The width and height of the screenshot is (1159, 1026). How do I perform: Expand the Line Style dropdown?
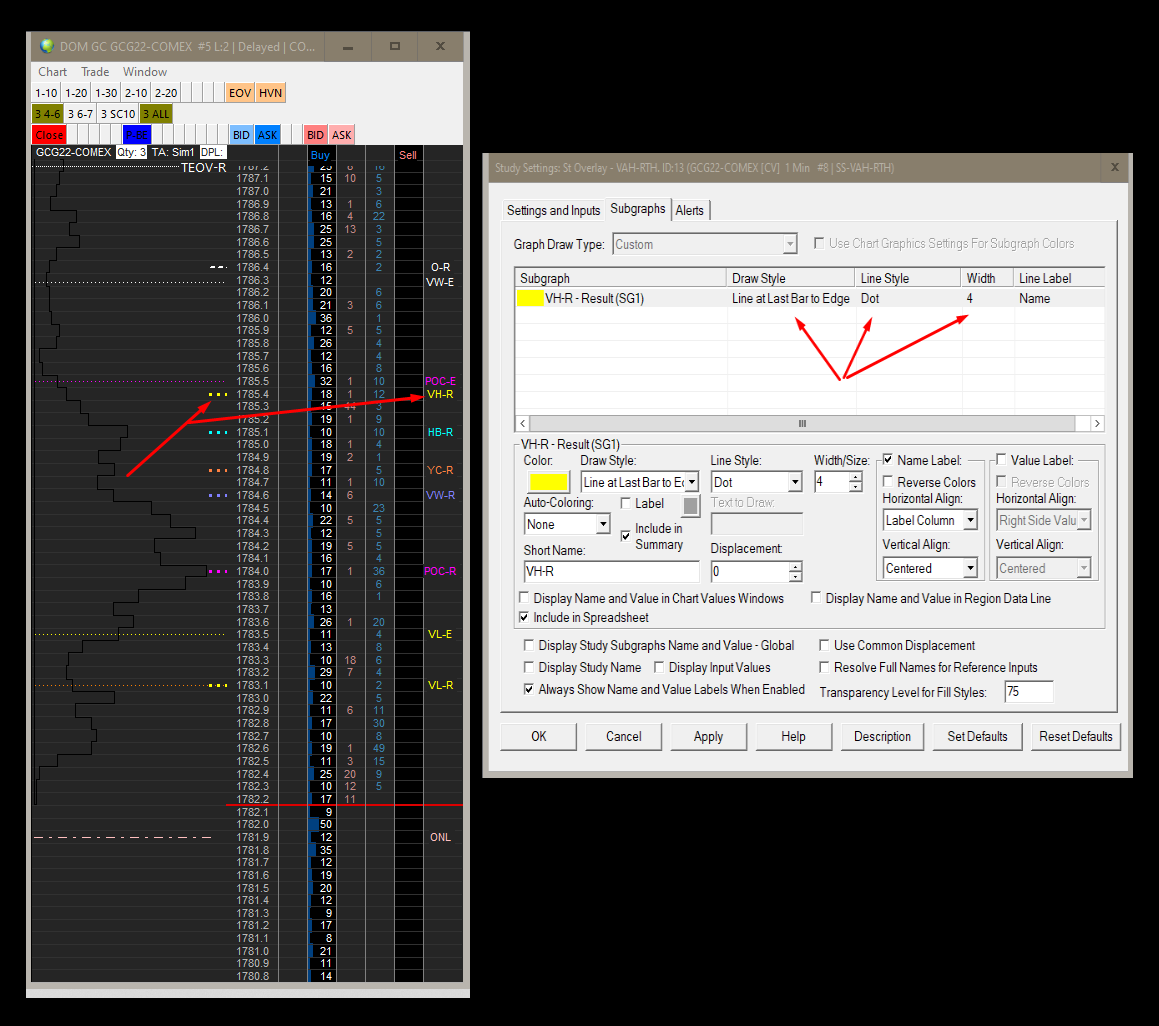pyautogui.click(x=794, y=482)
